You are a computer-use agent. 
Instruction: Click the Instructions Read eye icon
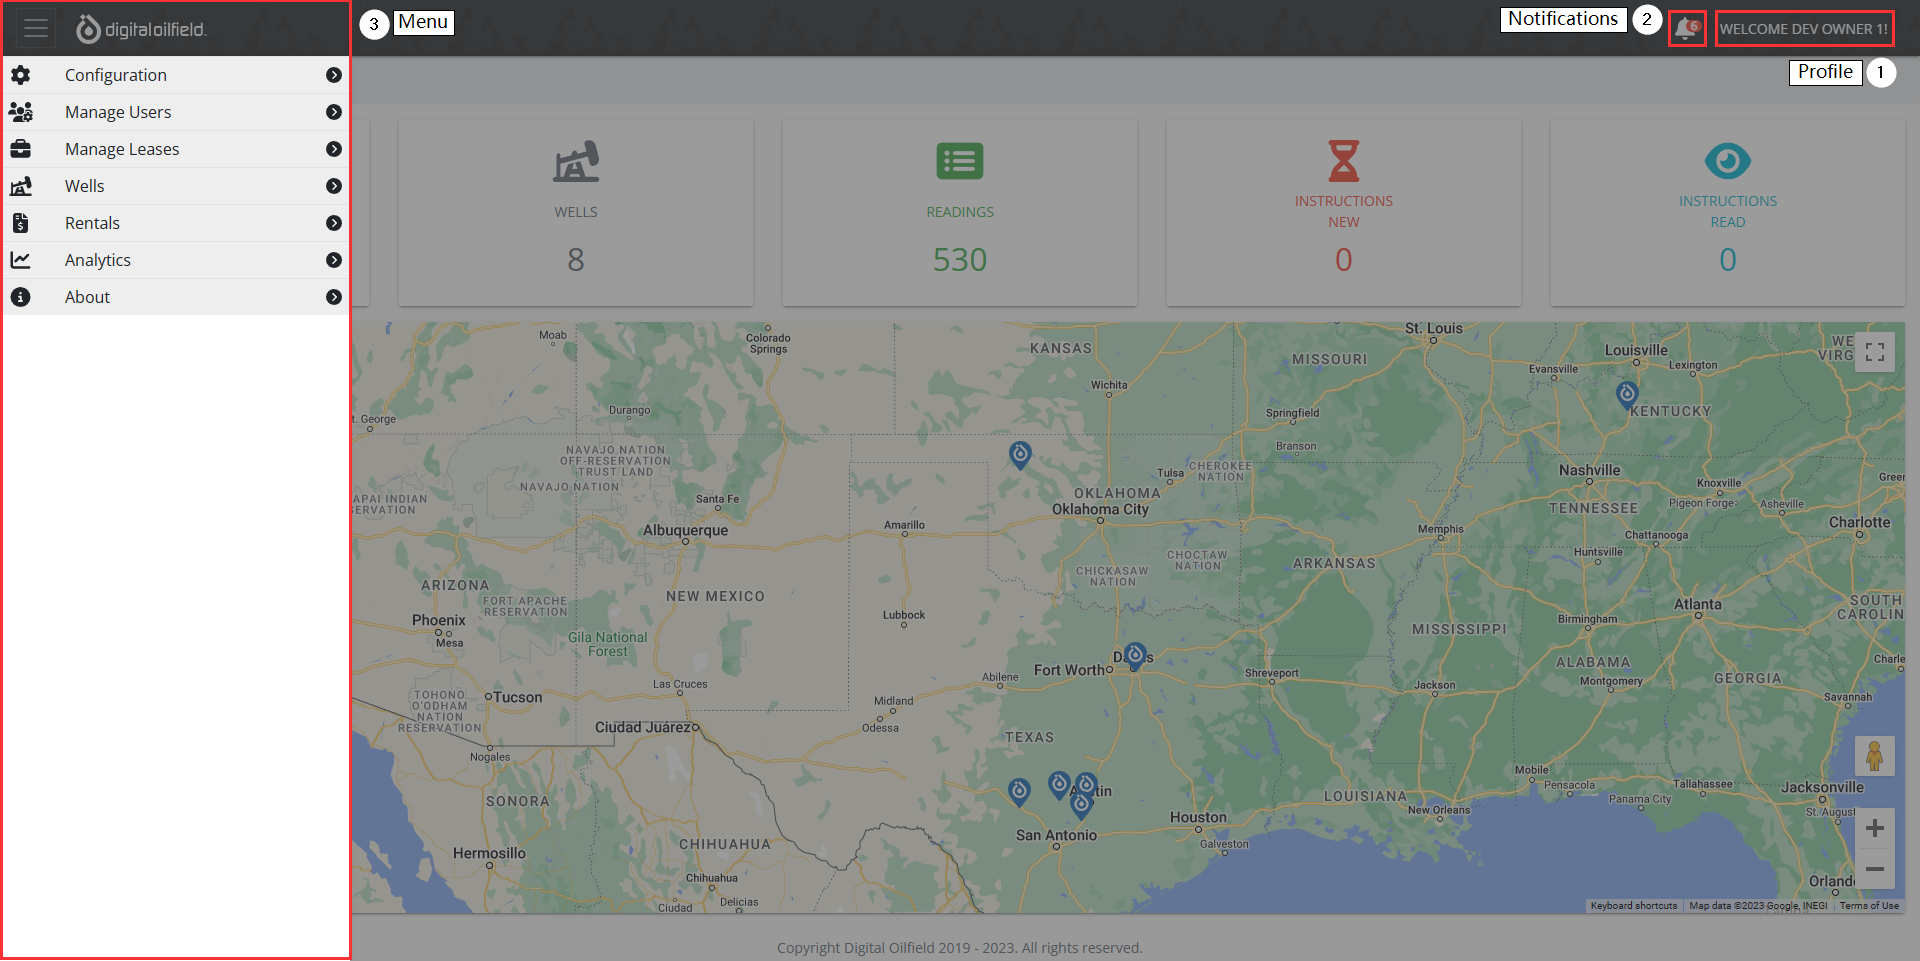[1727, 161]
